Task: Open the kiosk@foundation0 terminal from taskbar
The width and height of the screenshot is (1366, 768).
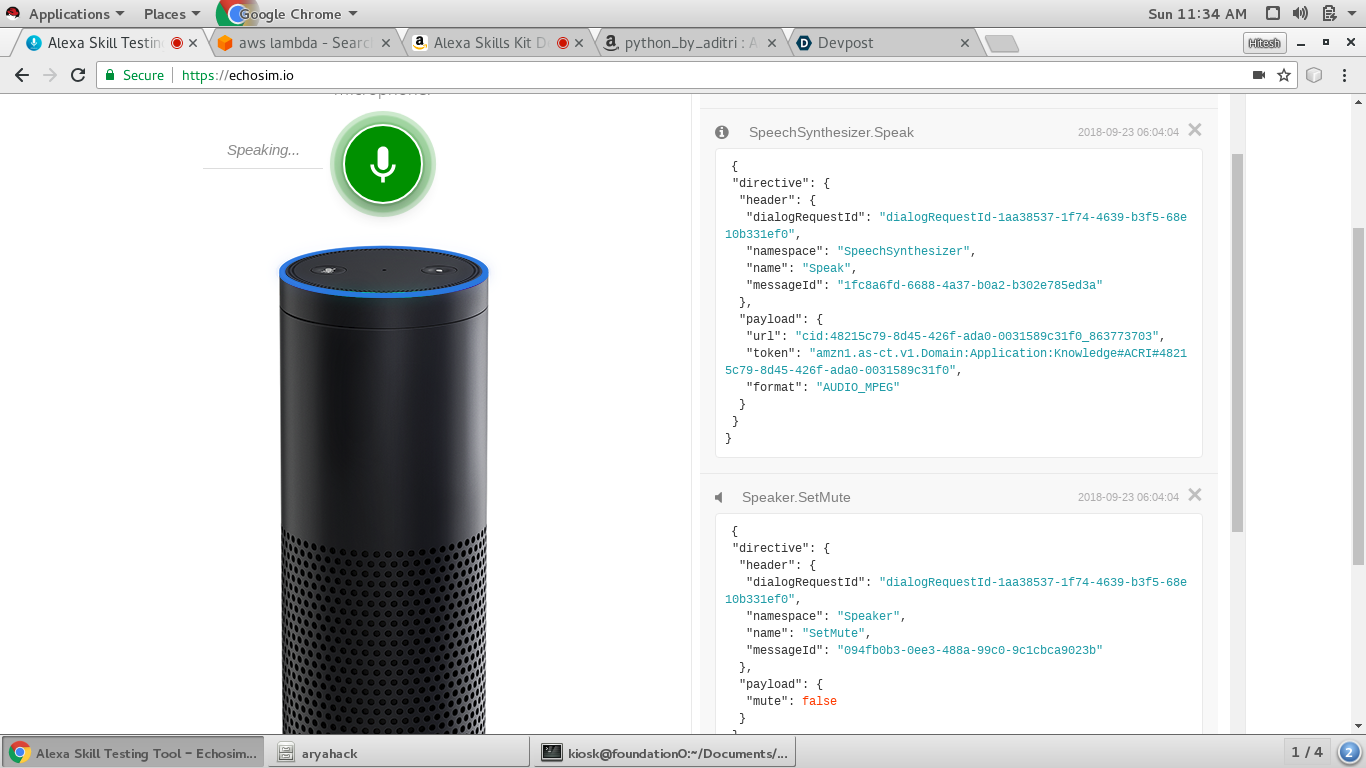Action: pos(666,753)
